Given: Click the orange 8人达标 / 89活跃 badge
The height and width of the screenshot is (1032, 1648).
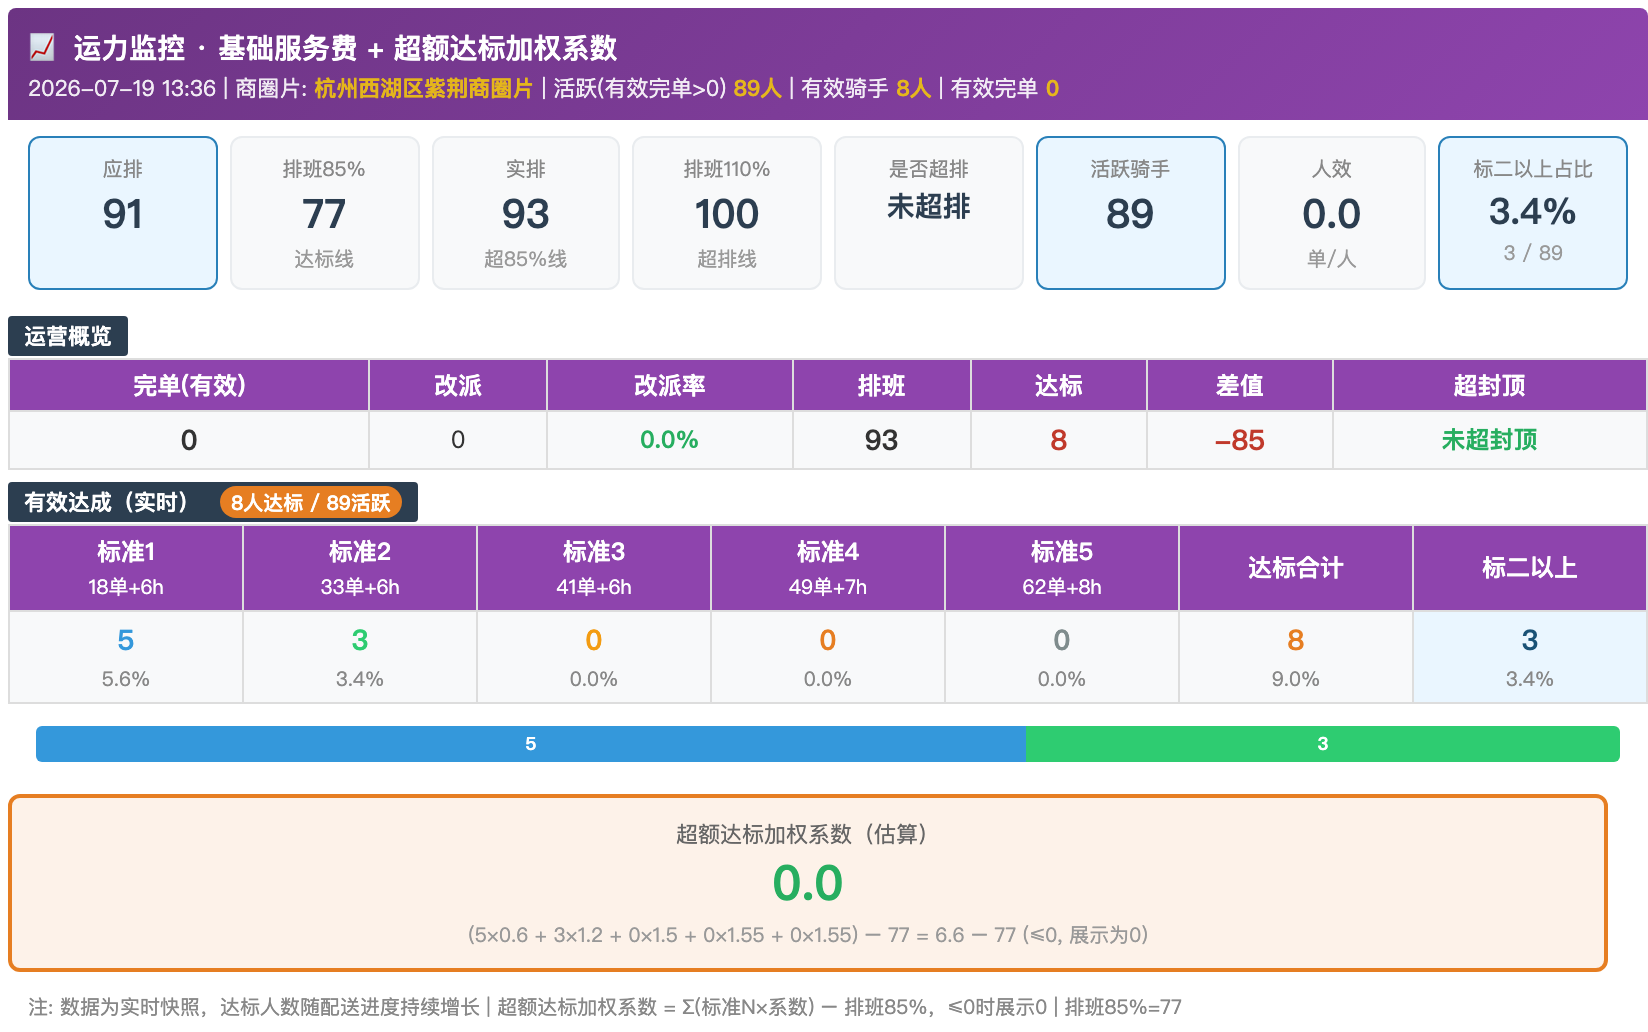Looking at the screenshot, I should point(311,502).
